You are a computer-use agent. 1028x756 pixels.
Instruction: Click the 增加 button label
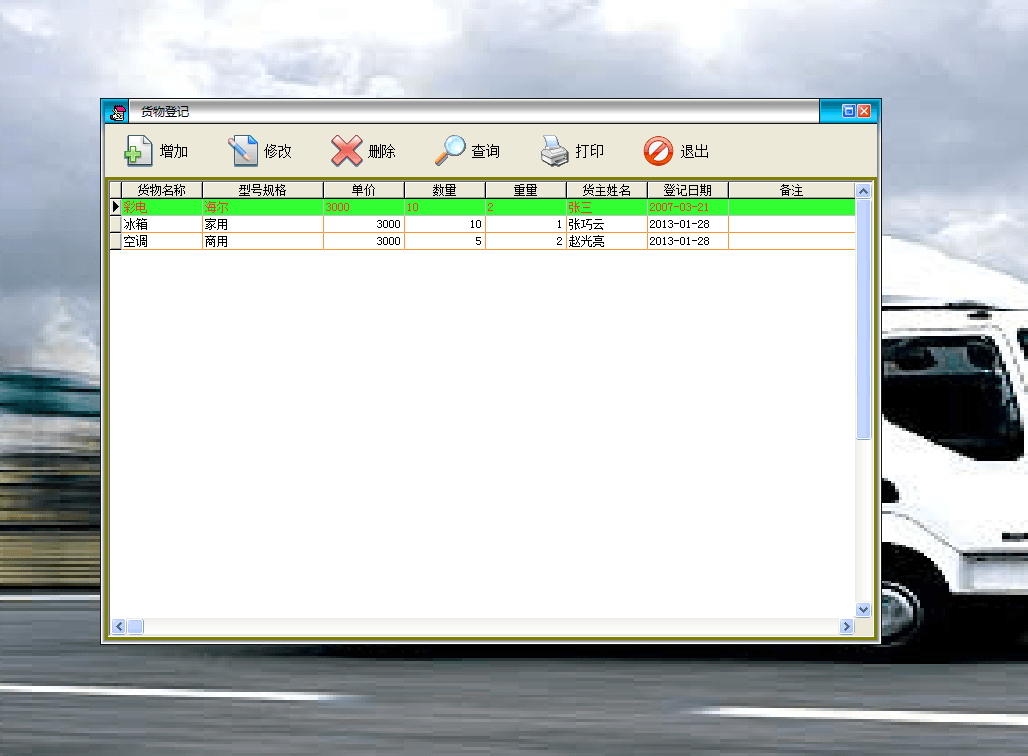click(174, 151)
